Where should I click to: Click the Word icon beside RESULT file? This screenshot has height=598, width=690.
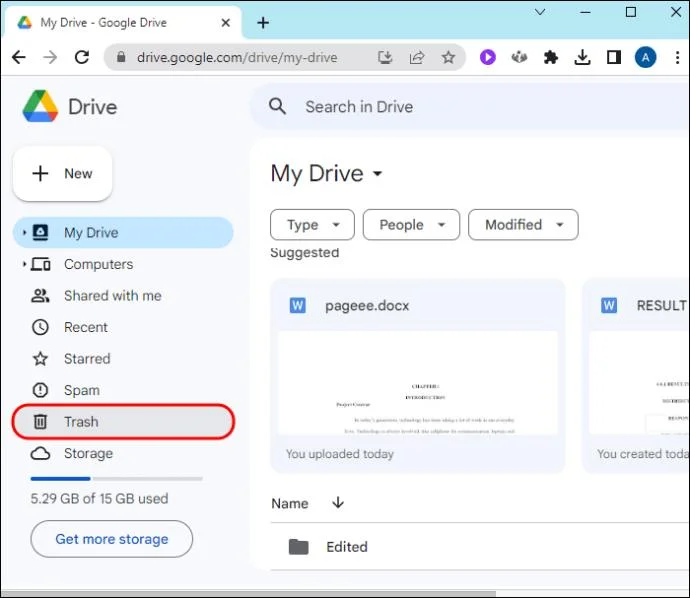coord(609,305)
